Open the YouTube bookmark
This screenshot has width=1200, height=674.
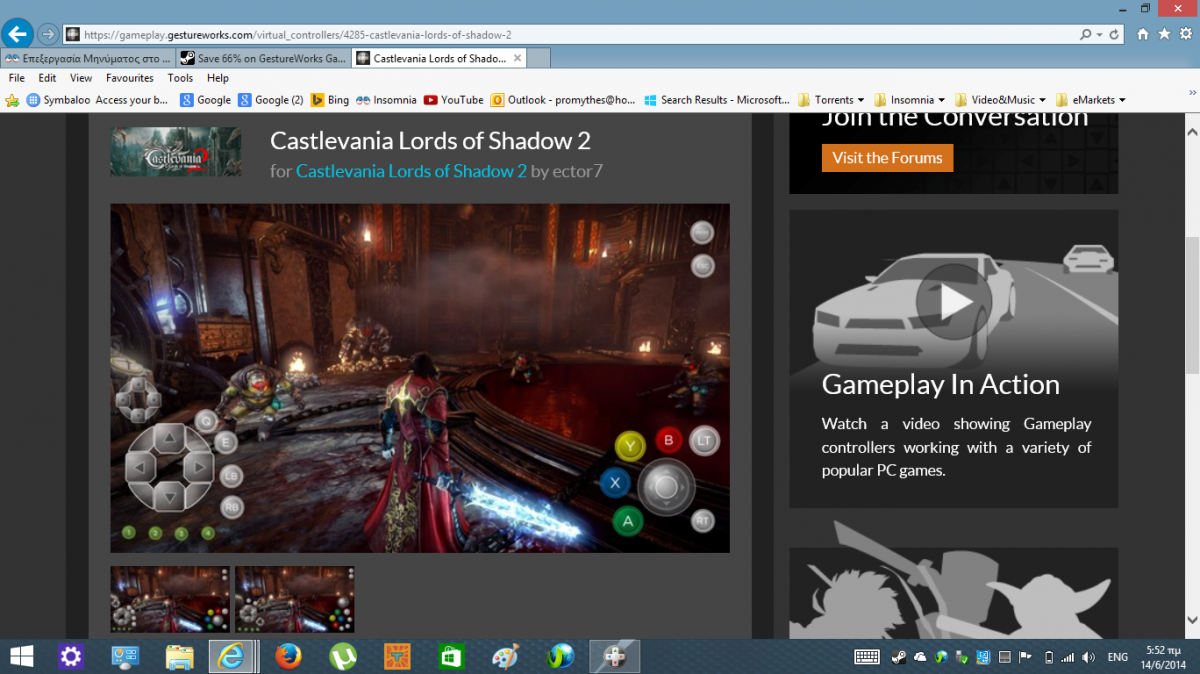pos(453,100)
